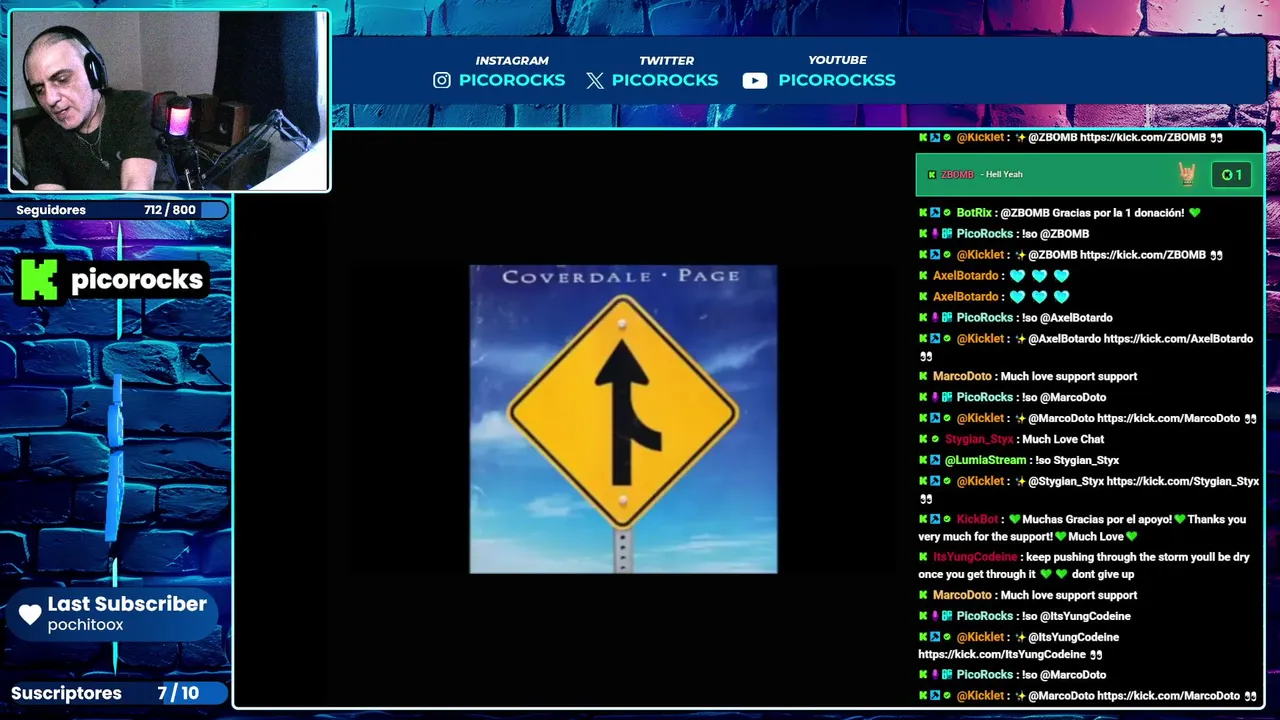
Task: Click Stygian_Styx message 'Much Love Chat'
Action: click(1063, 439)
